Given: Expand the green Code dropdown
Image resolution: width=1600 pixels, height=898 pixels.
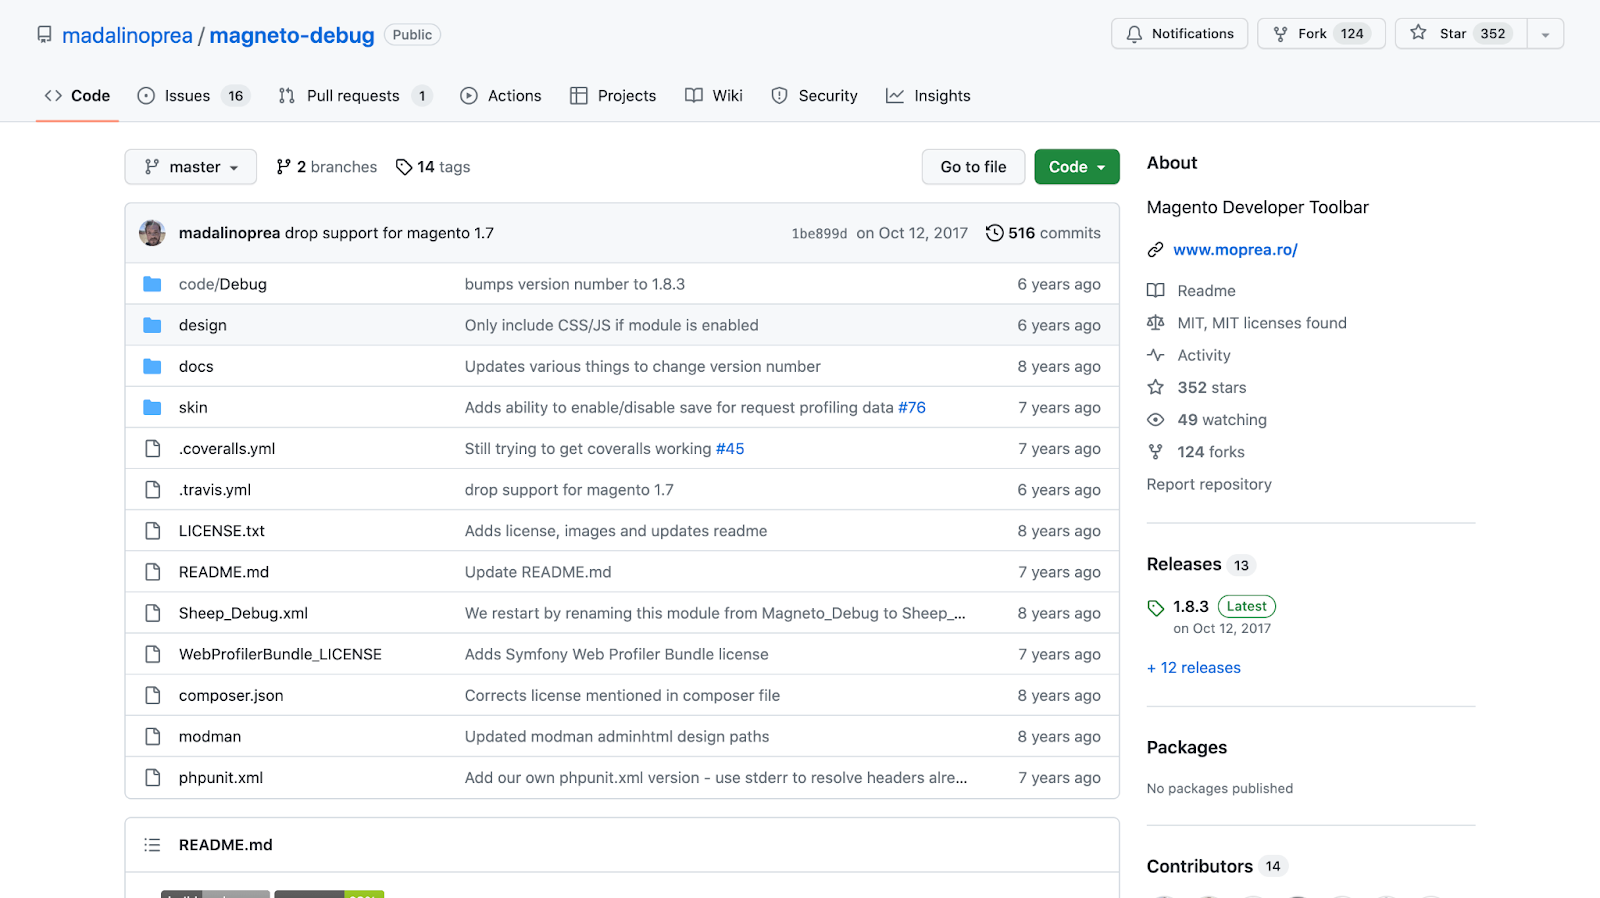Looking at the screenshot, I should point(1076,167).
